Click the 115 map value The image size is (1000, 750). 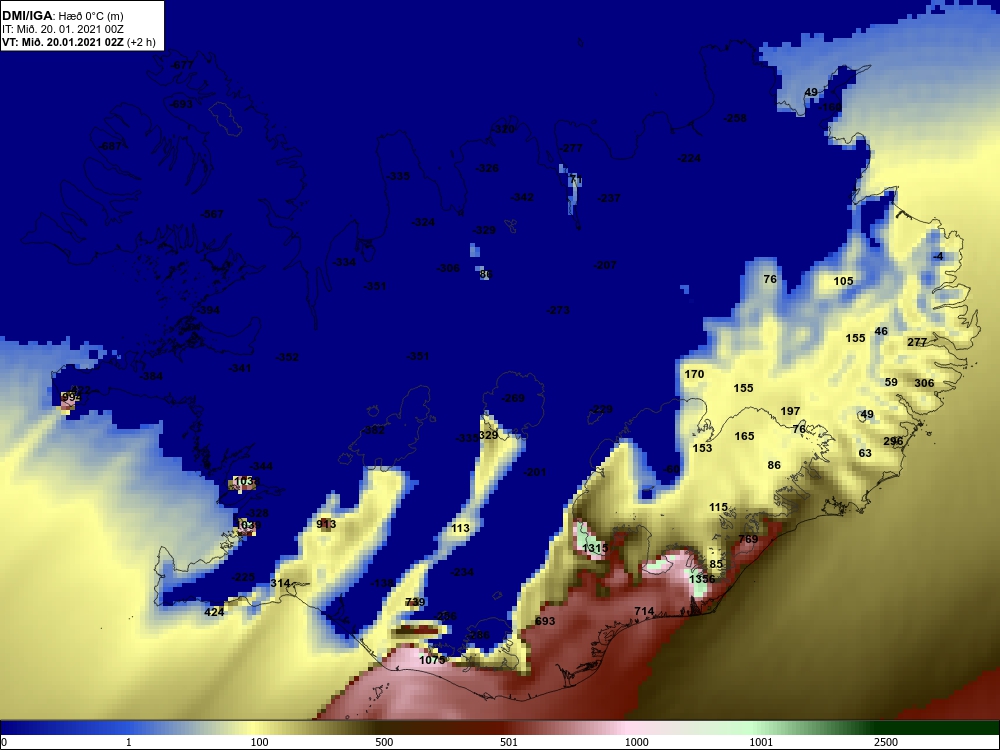[x=718, y=507]
